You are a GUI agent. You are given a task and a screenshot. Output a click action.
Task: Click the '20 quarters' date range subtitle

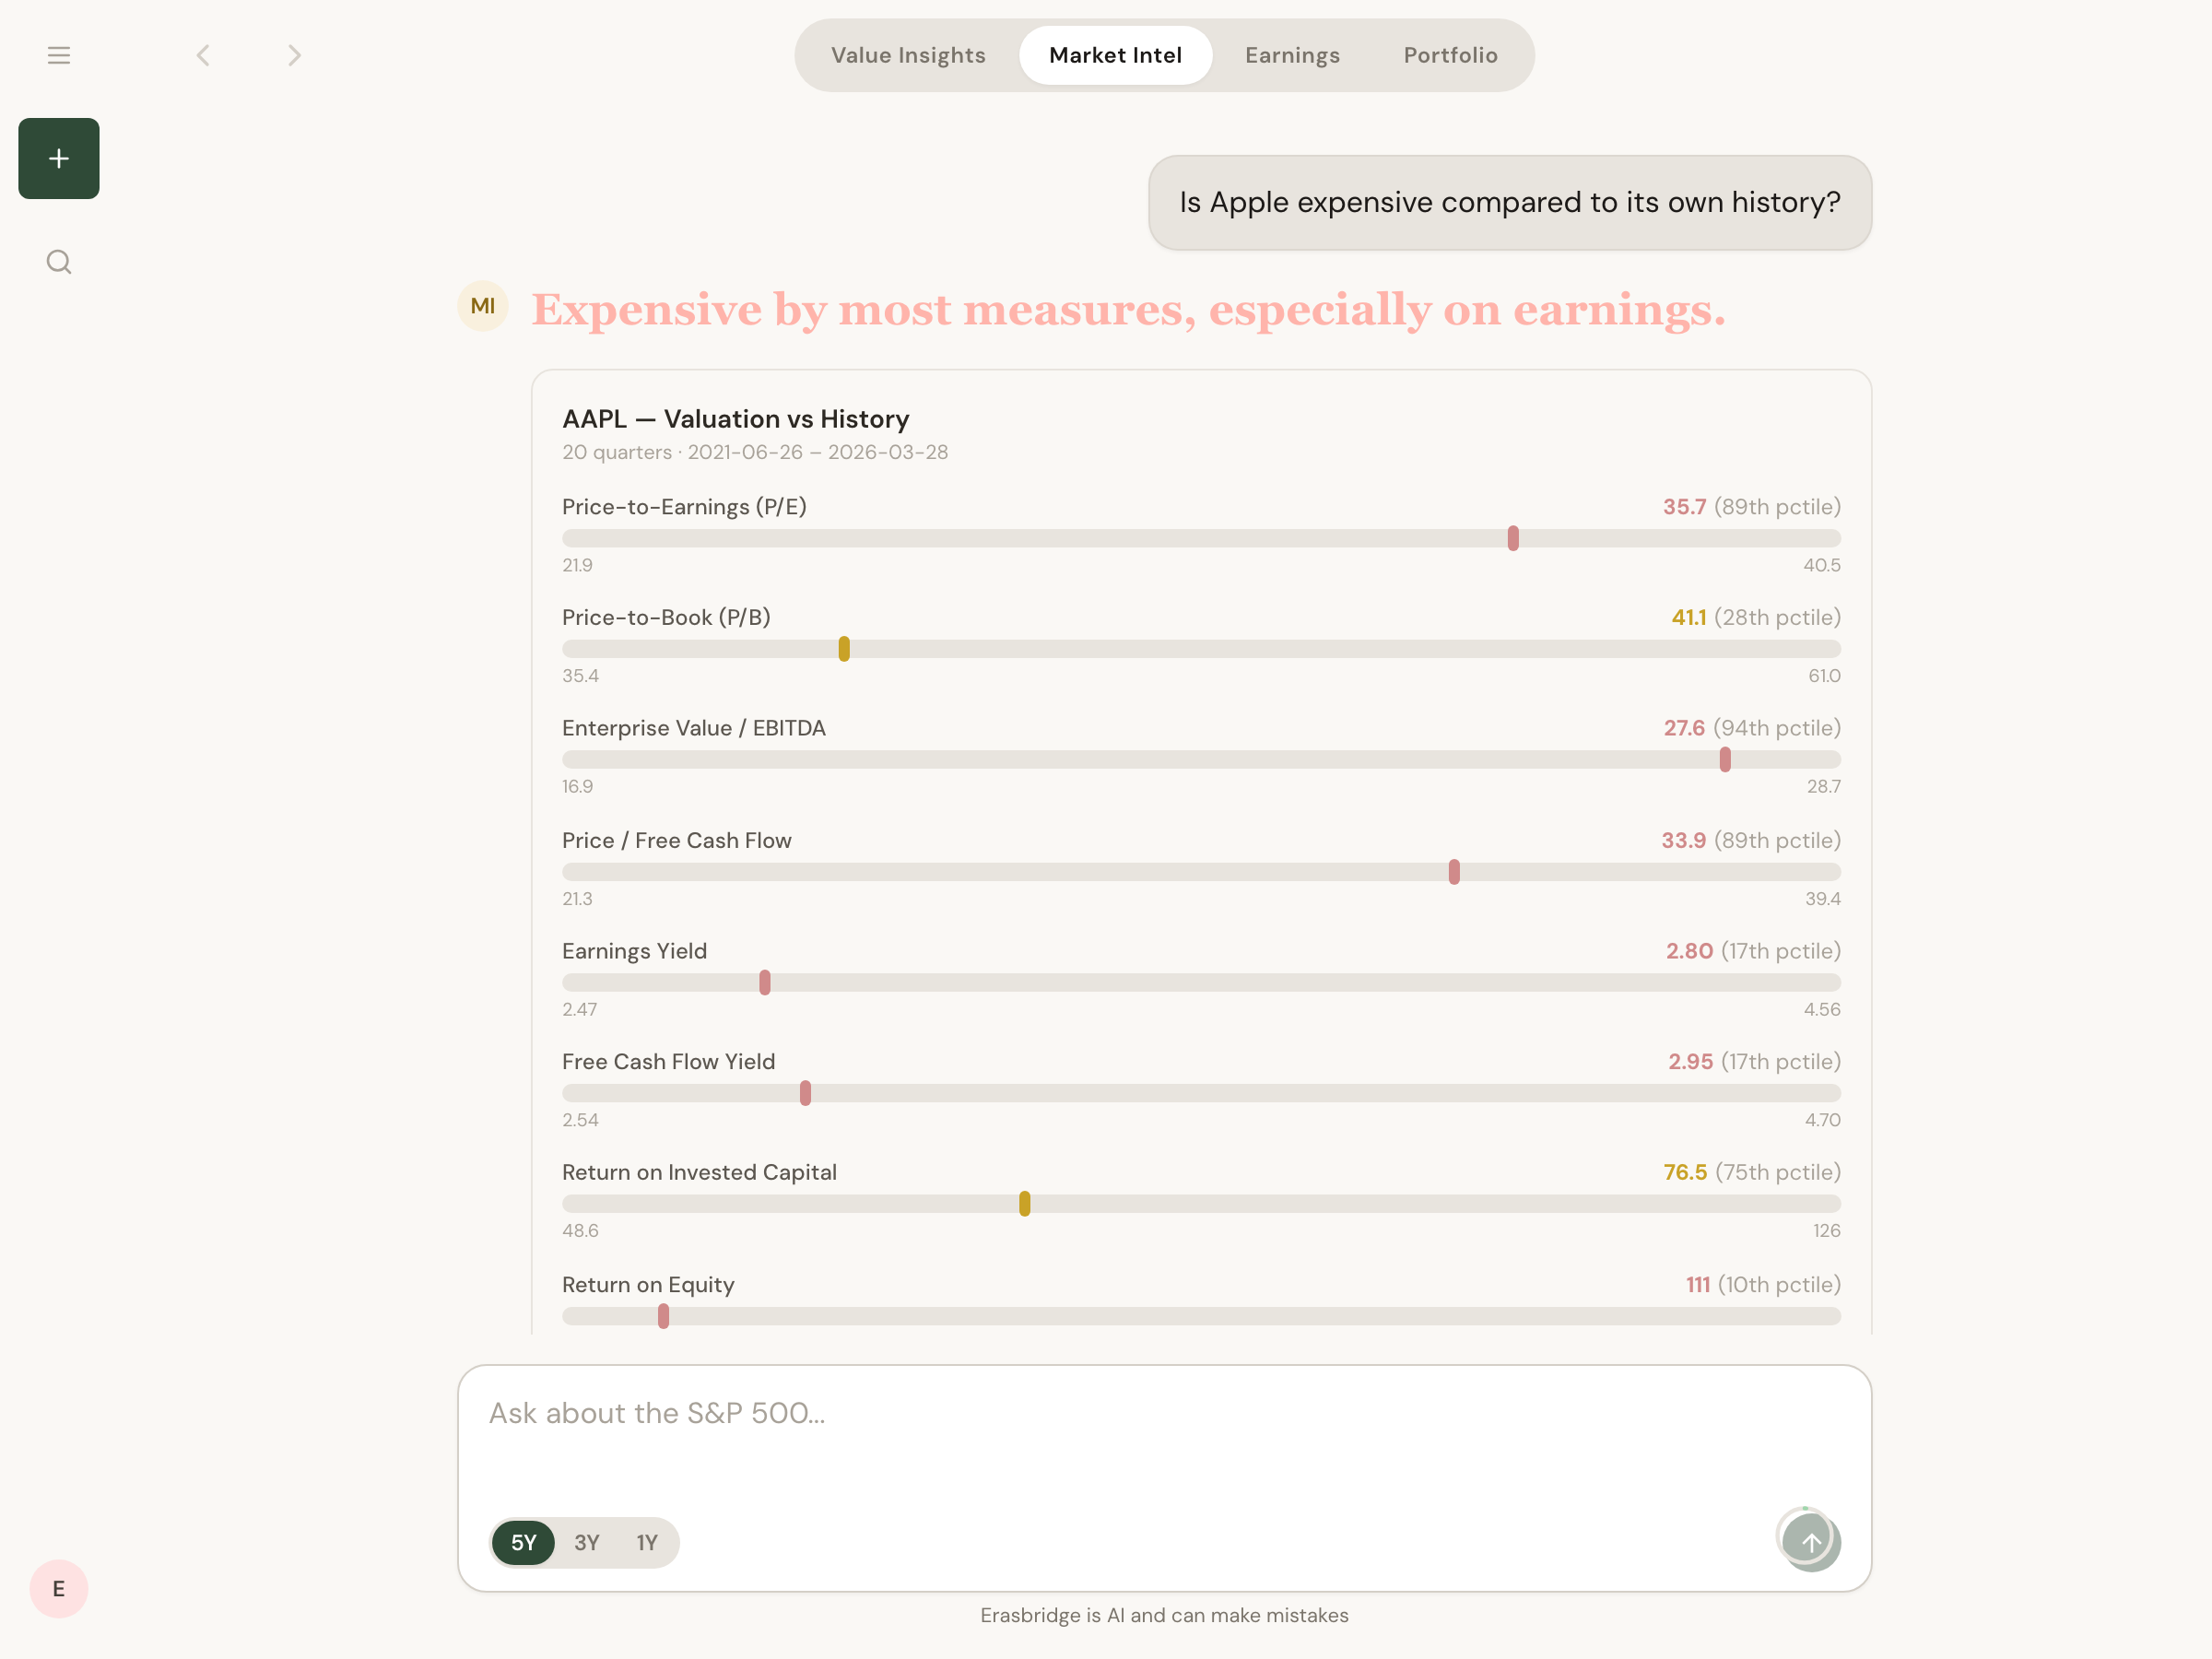tap(755, 452)
